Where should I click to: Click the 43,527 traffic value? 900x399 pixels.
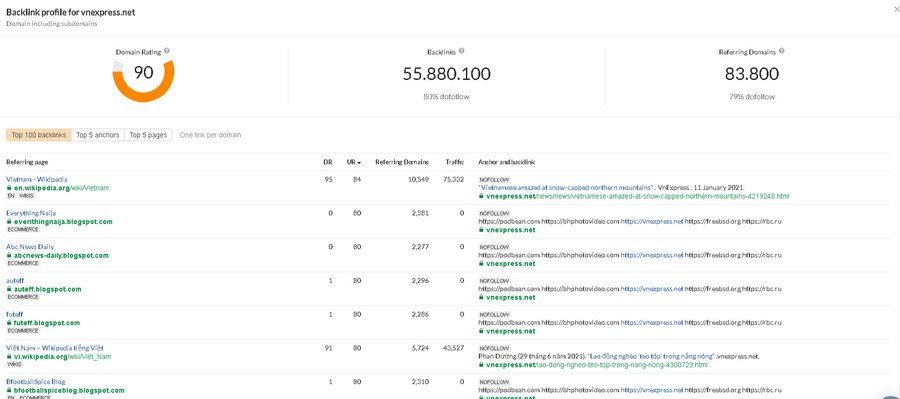click(x=453, y=348)
